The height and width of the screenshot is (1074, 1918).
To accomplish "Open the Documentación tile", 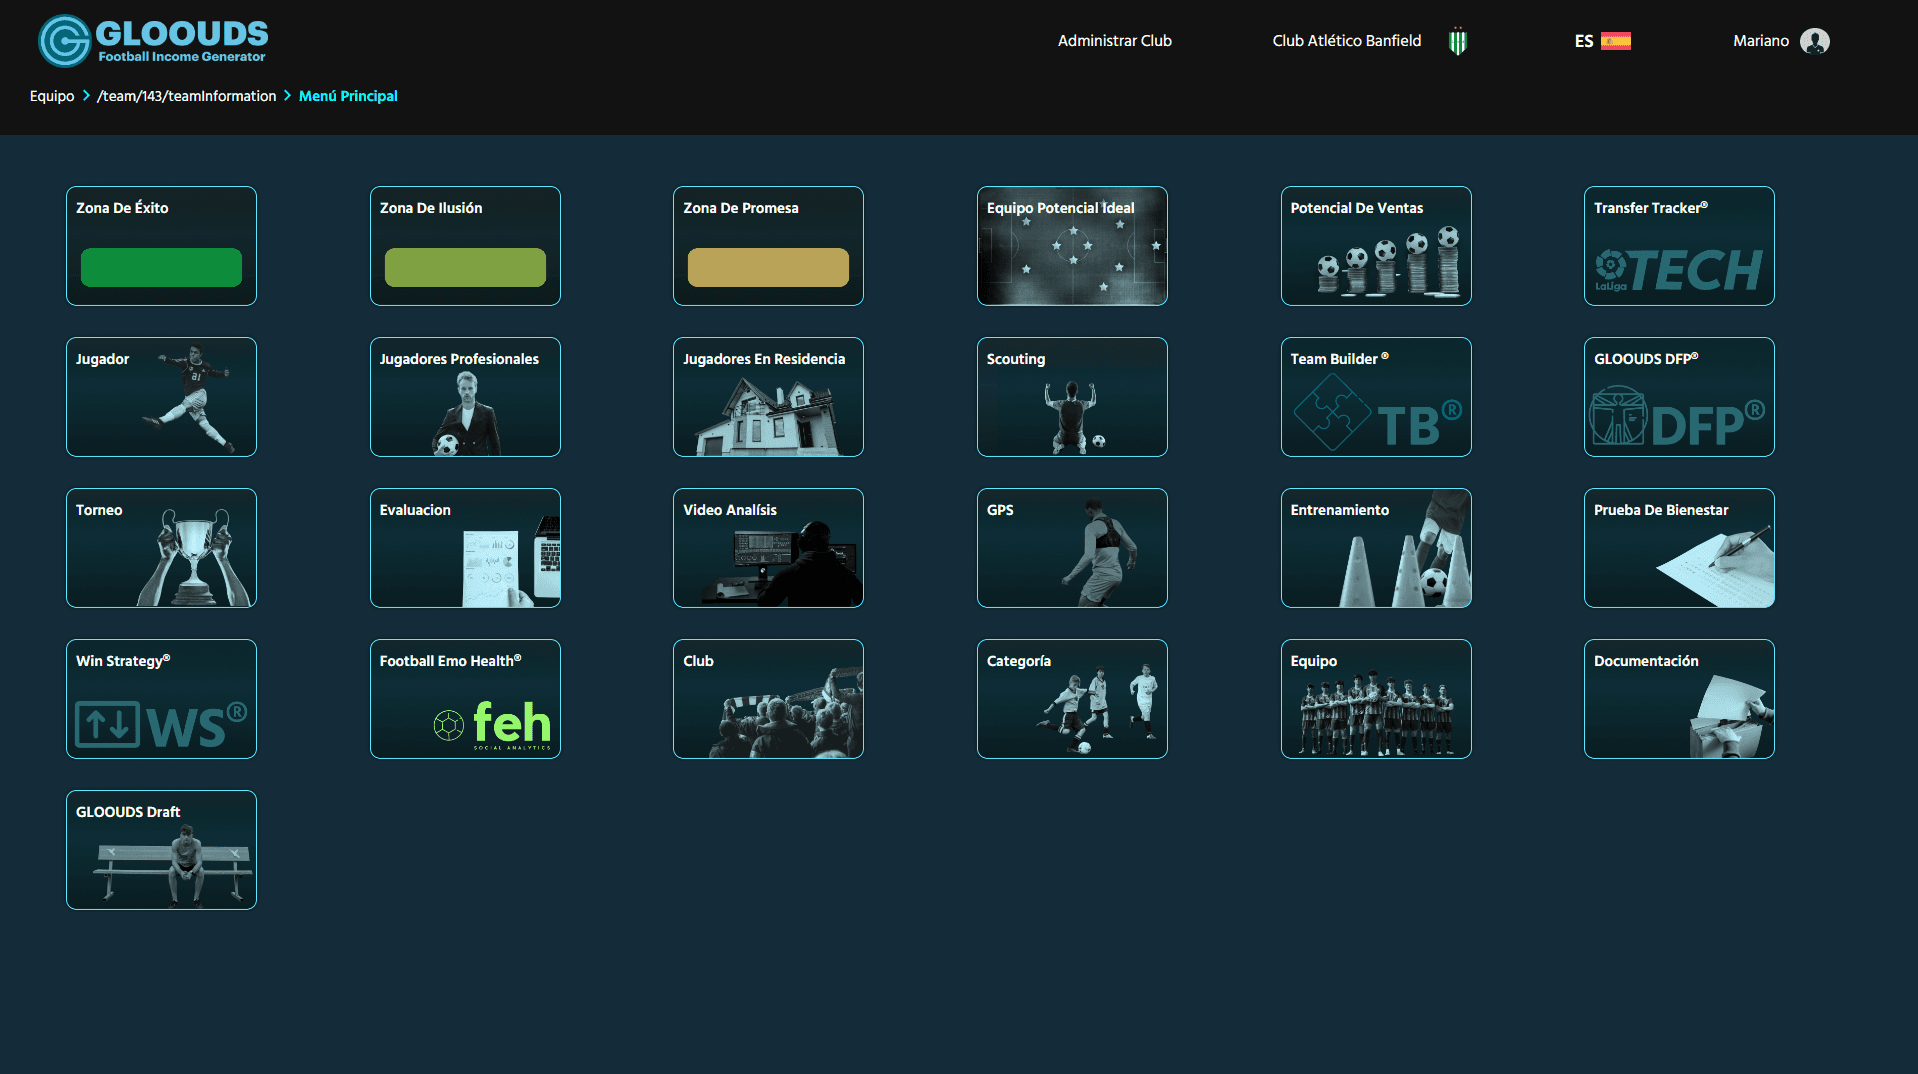I will click(x=1679, y=699).
